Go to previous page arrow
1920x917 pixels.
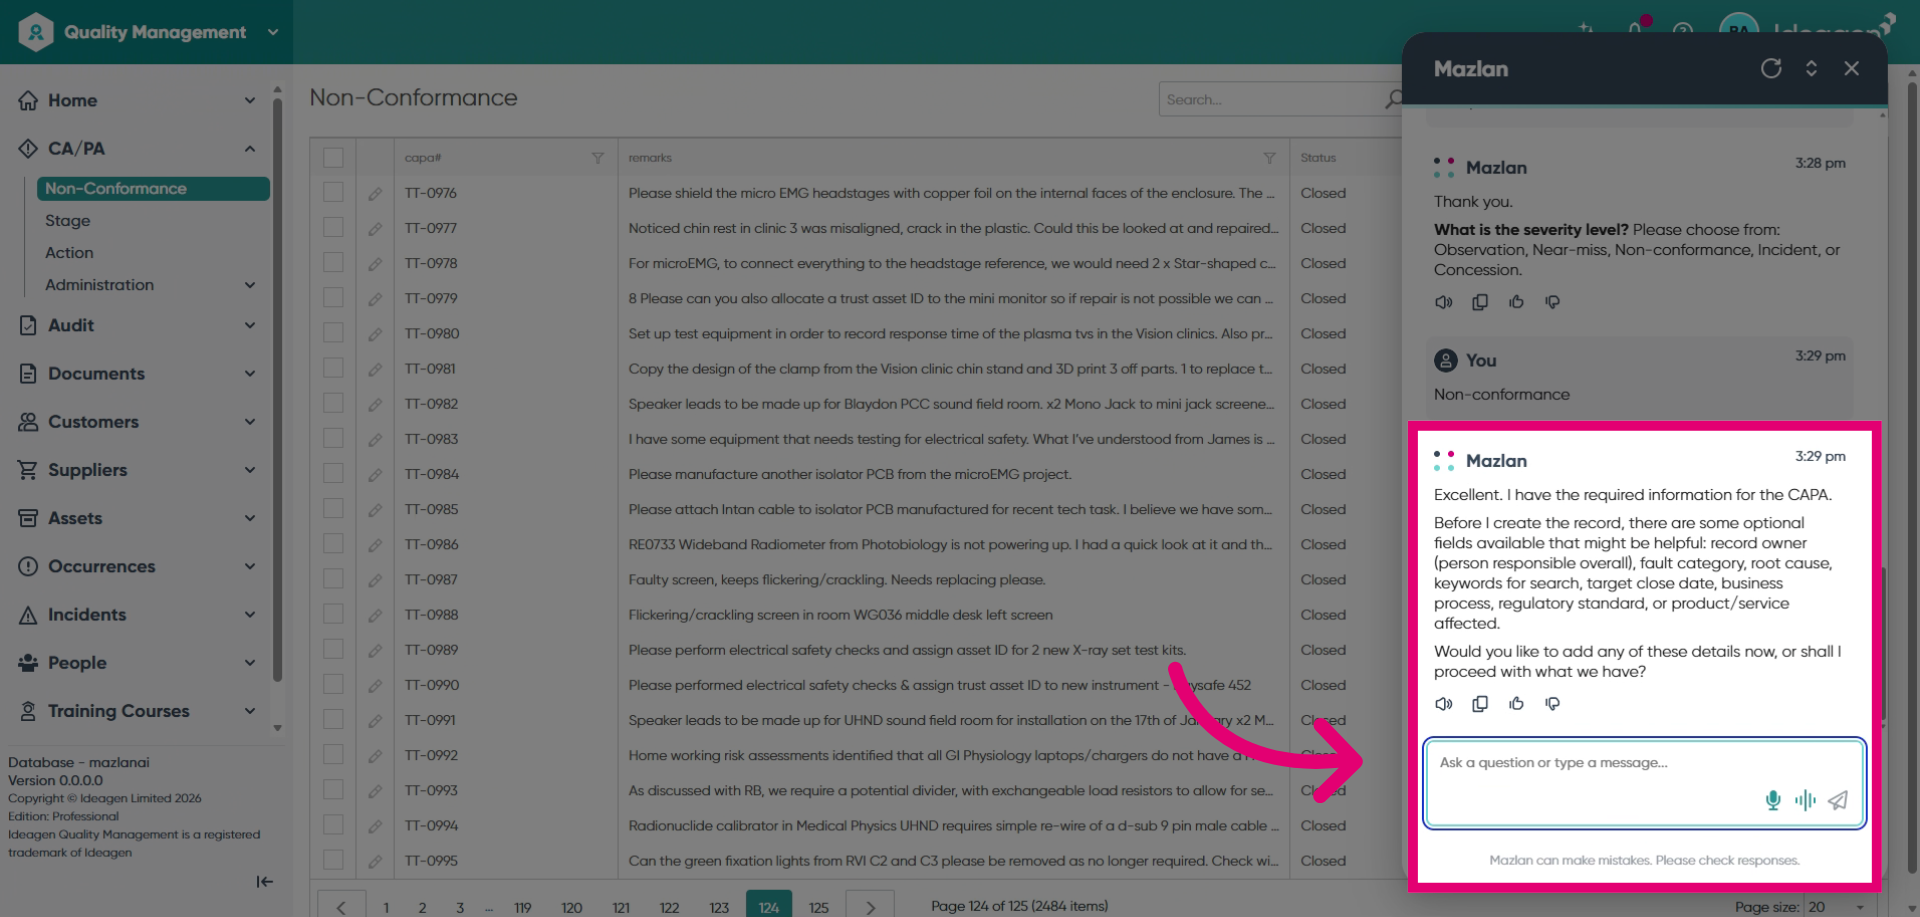[x=341, y=905]
